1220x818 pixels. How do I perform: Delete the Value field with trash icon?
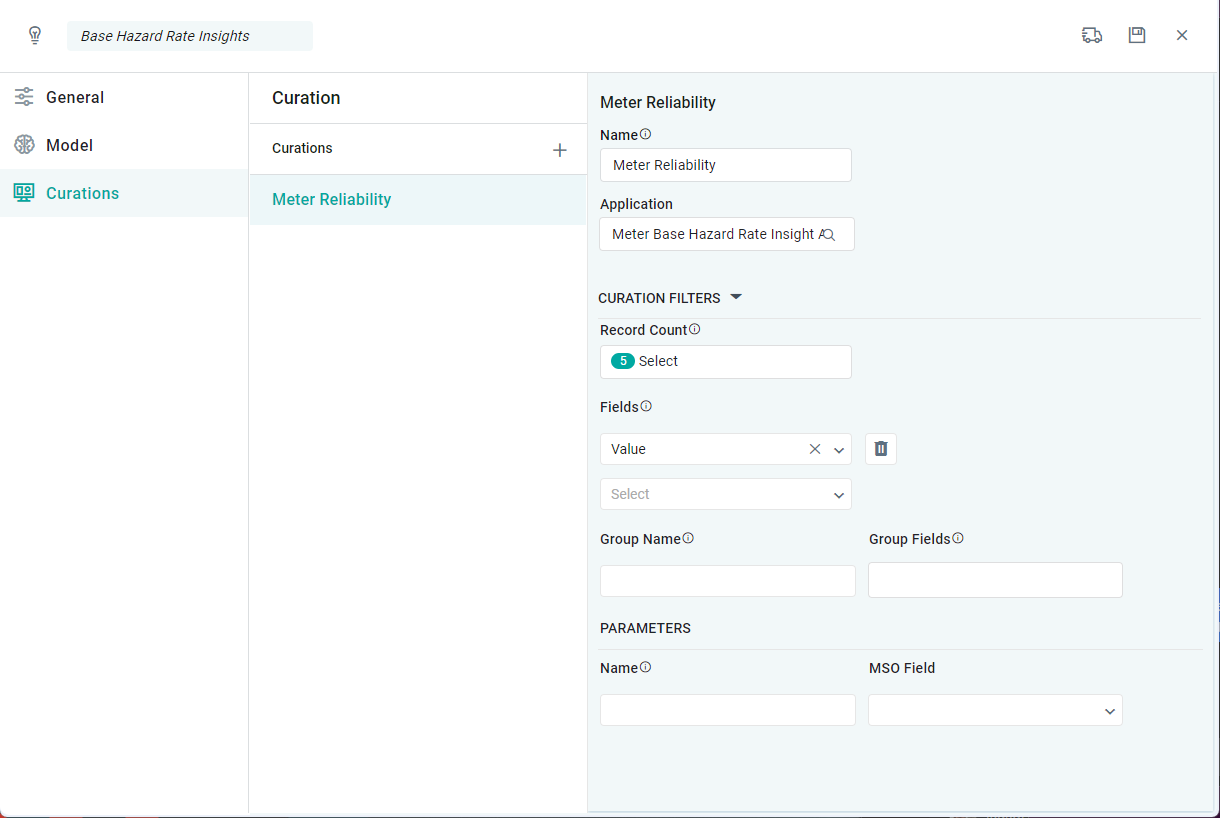(881, 449)
